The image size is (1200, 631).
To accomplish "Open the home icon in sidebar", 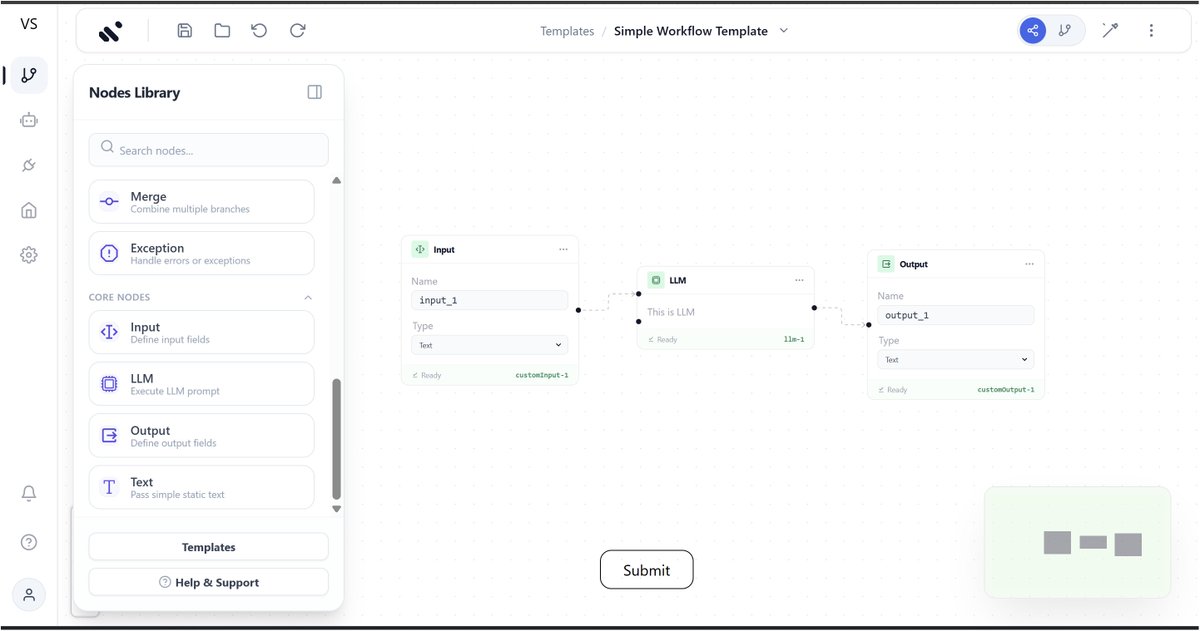I will click(29, 210).
